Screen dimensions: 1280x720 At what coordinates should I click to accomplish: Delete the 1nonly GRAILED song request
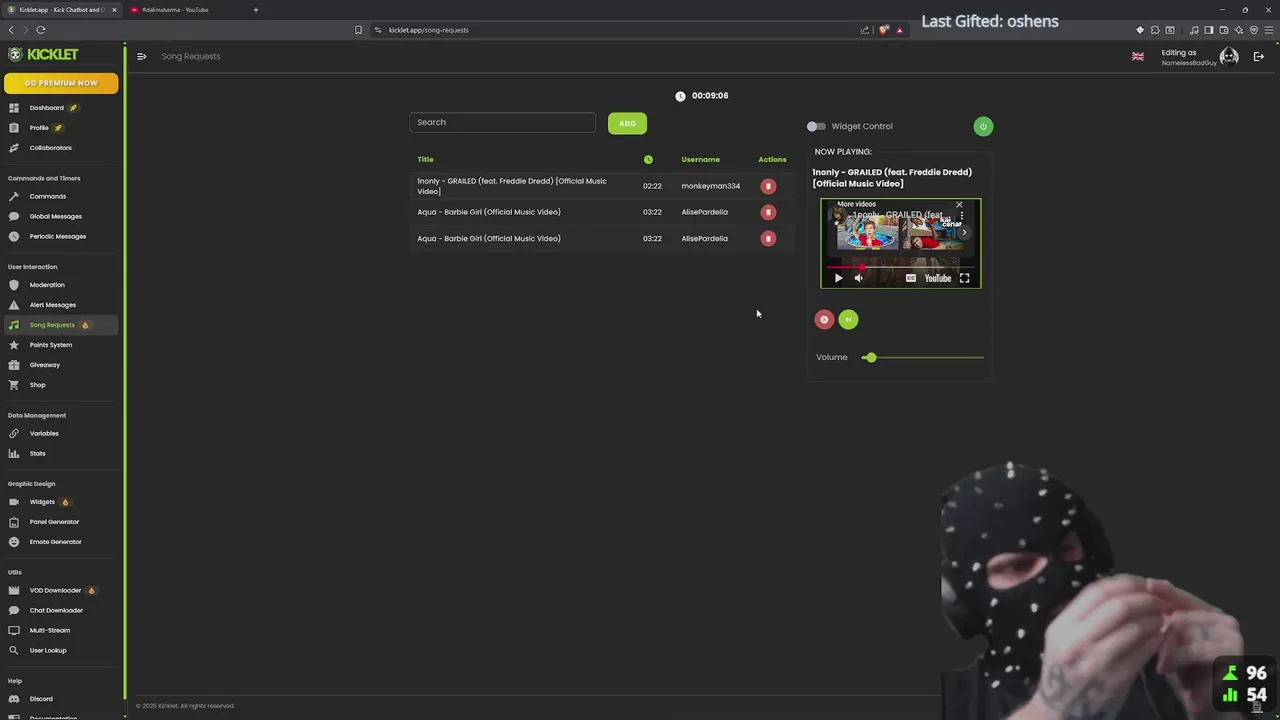768,186
